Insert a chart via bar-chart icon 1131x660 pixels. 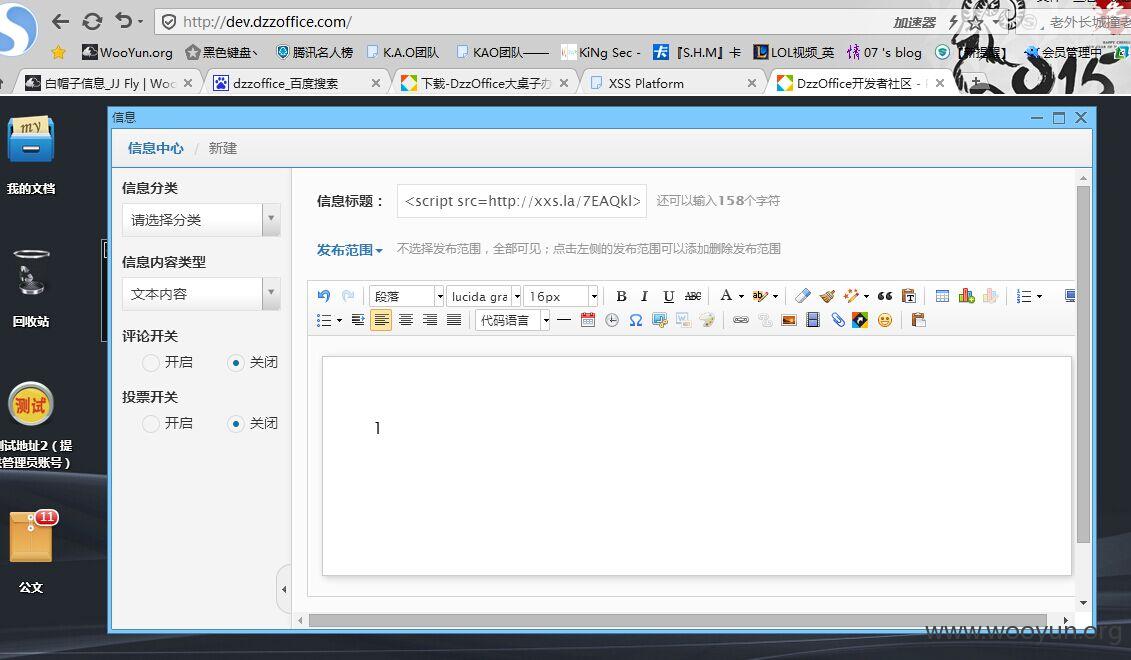point(967,296)
